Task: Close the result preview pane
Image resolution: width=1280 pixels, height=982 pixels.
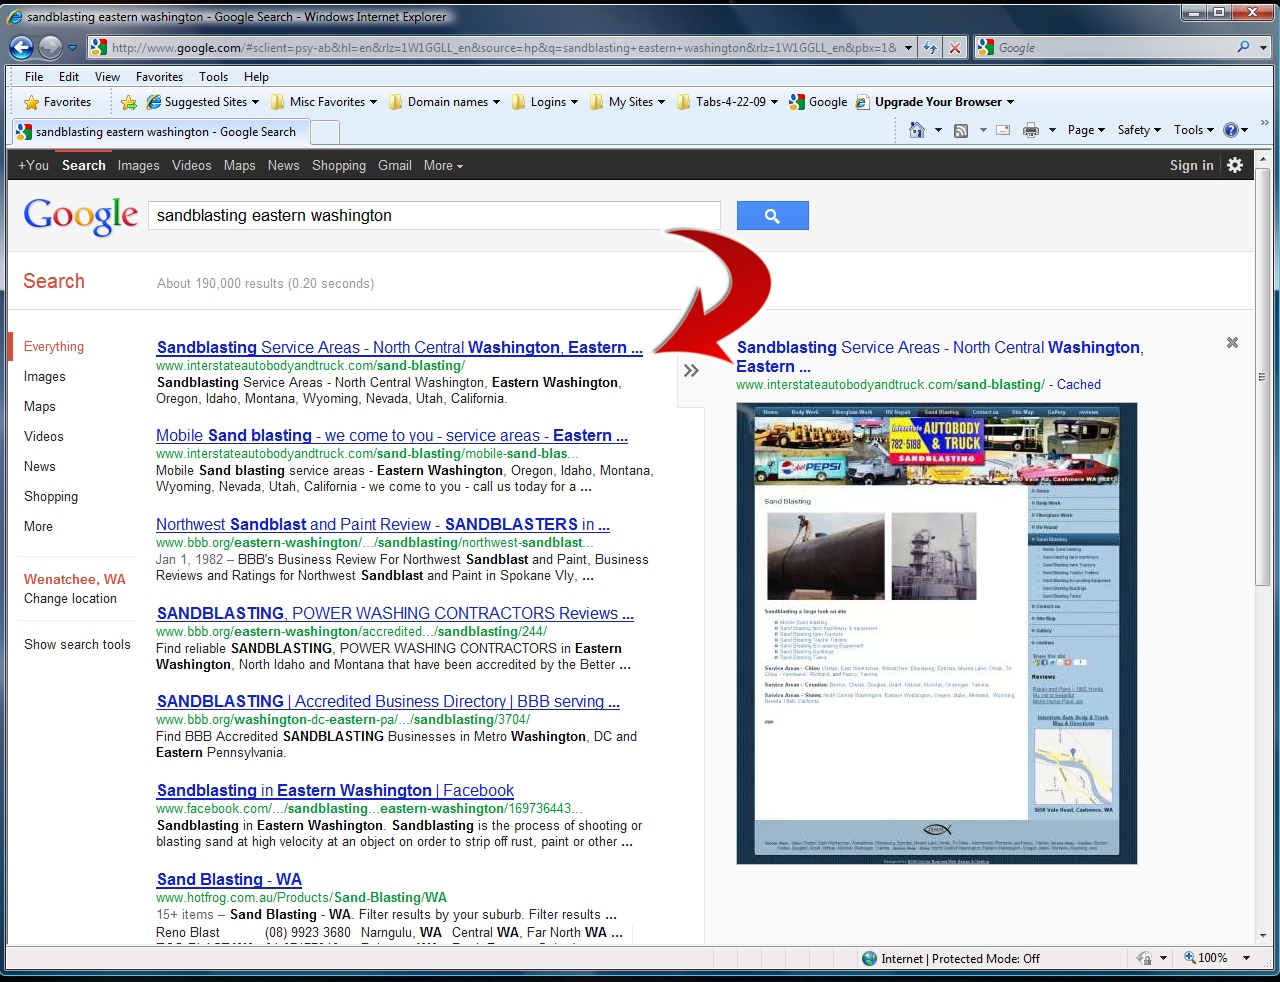Action: tap(1232, 343)
